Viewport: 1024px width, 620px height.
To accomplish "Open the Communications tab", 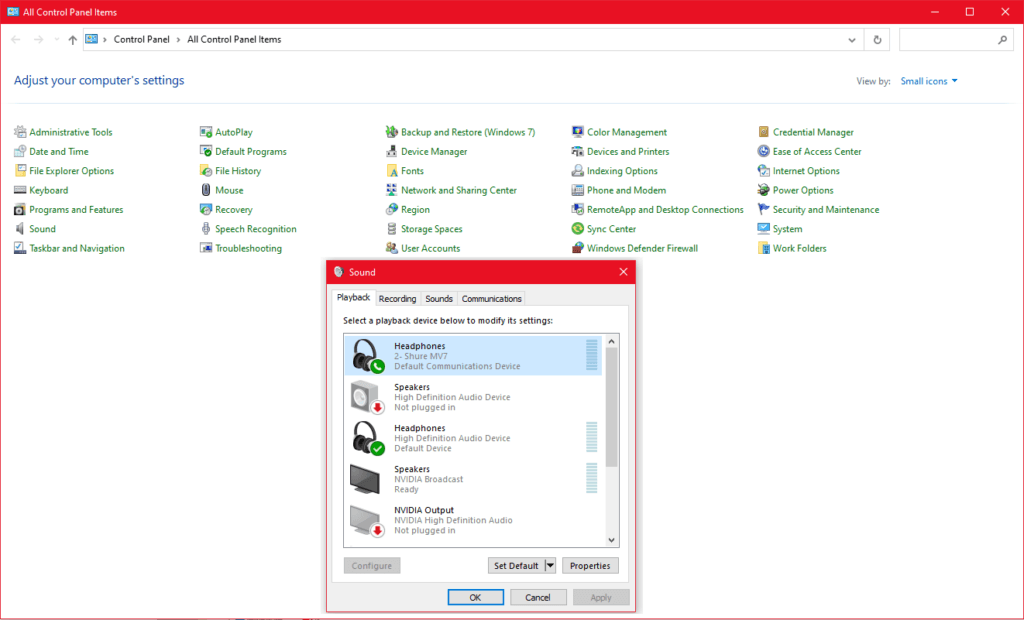I will [x=491, y=299].
